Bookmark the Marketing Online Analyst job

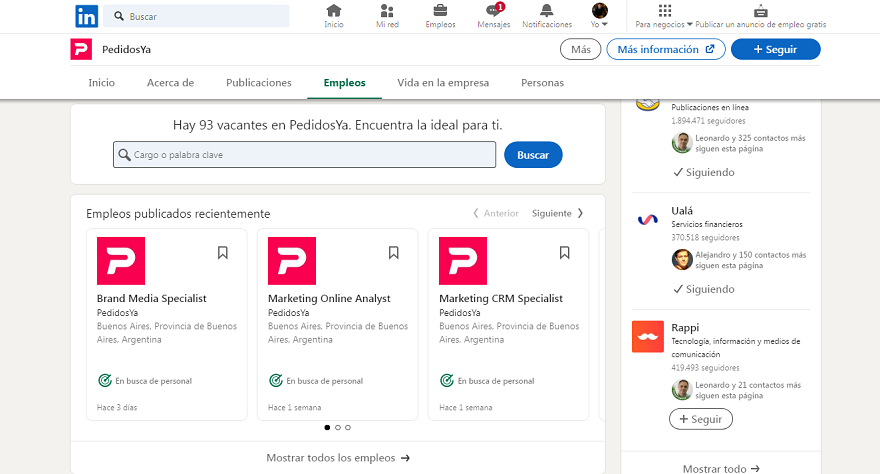394,253
